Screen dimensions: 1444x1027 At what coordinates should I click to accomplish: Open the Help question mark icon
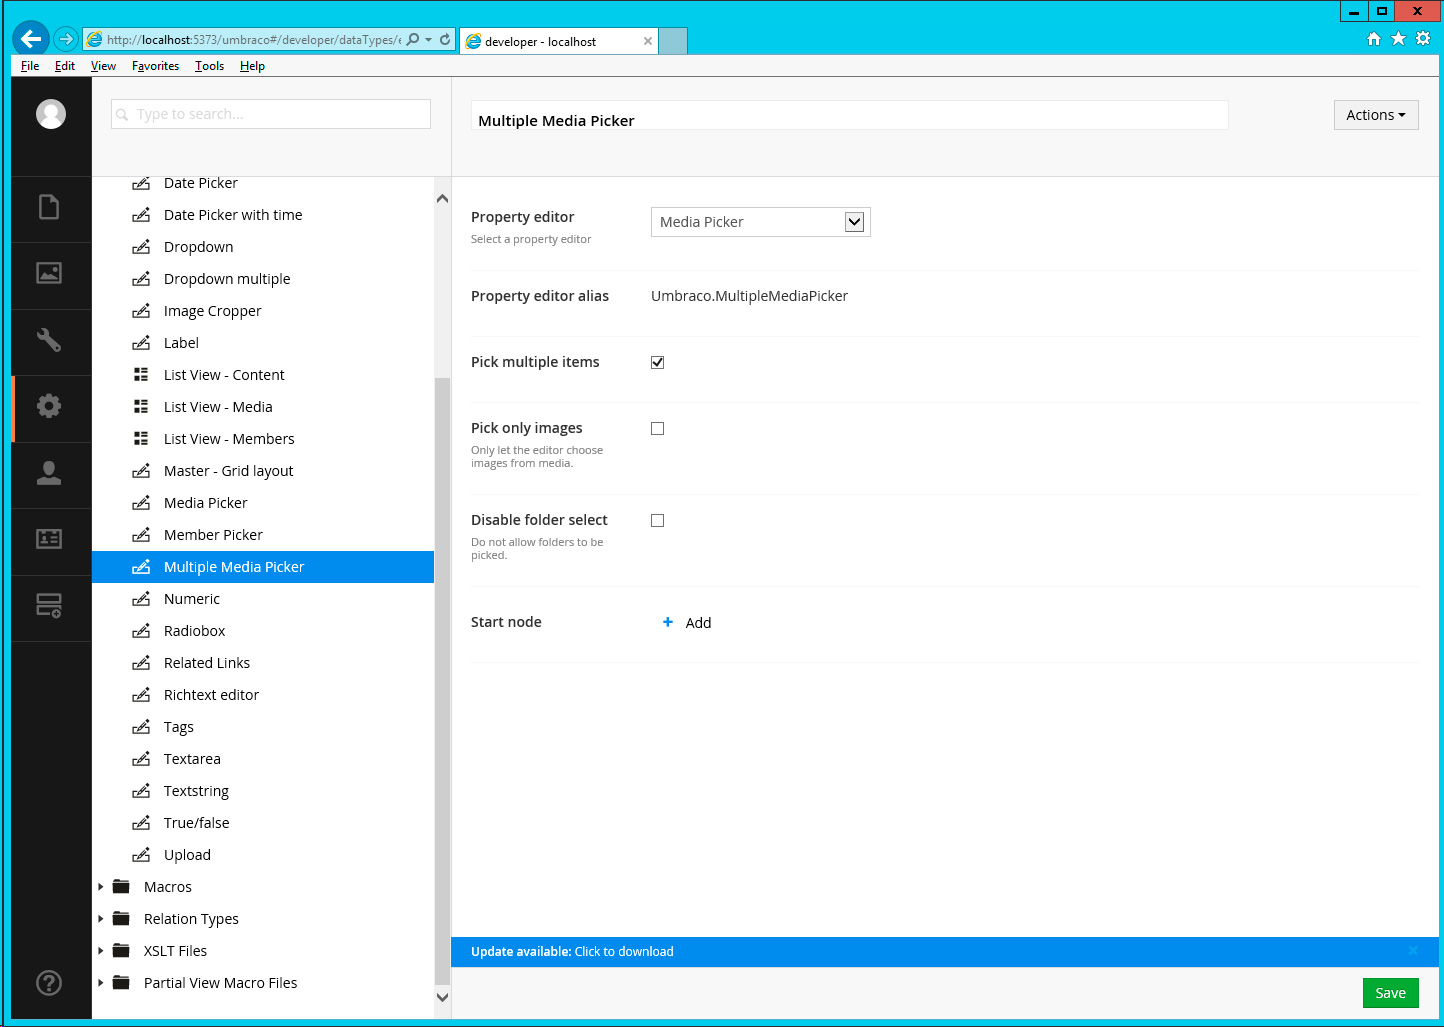pos(49,983)
